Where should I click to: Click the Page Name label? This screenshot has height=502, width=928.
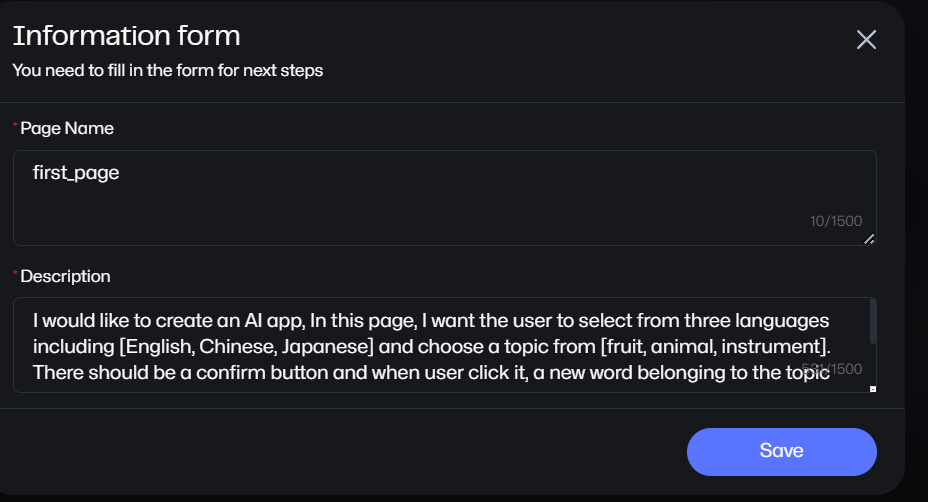click(x=67, y=129)
